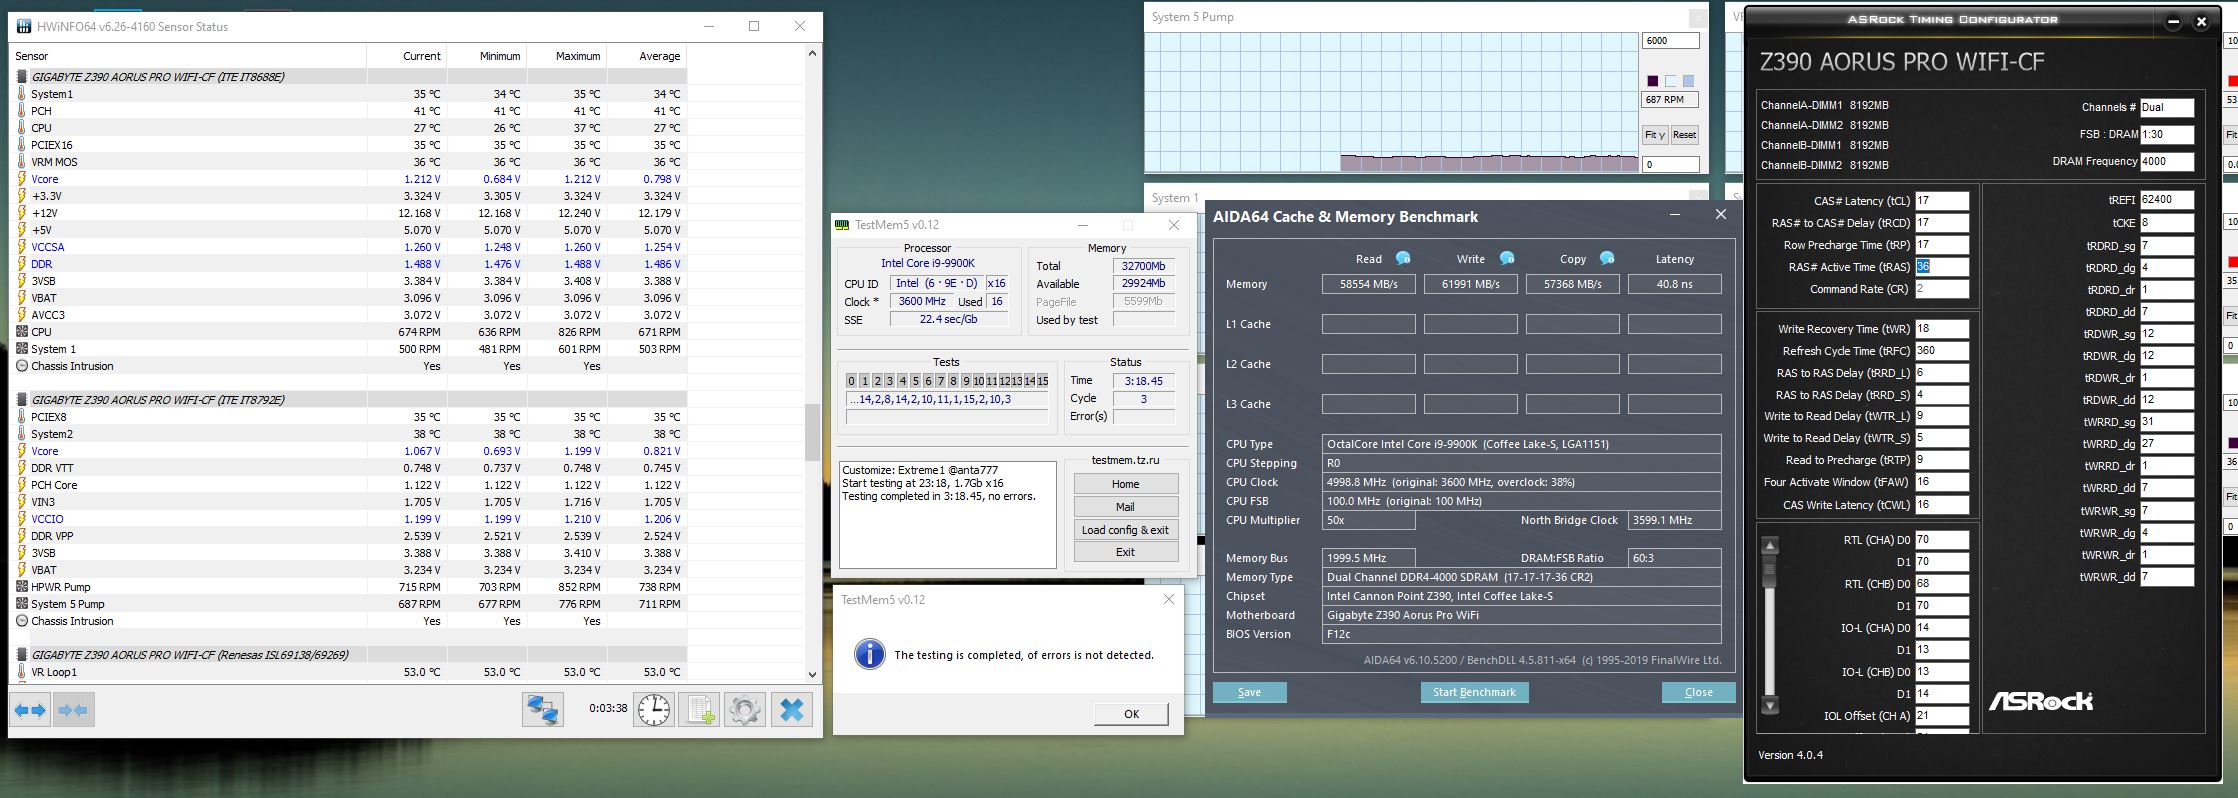Click the clock icon in HWiNFO toolbar
2238x798 pixels.
[654, 710]
